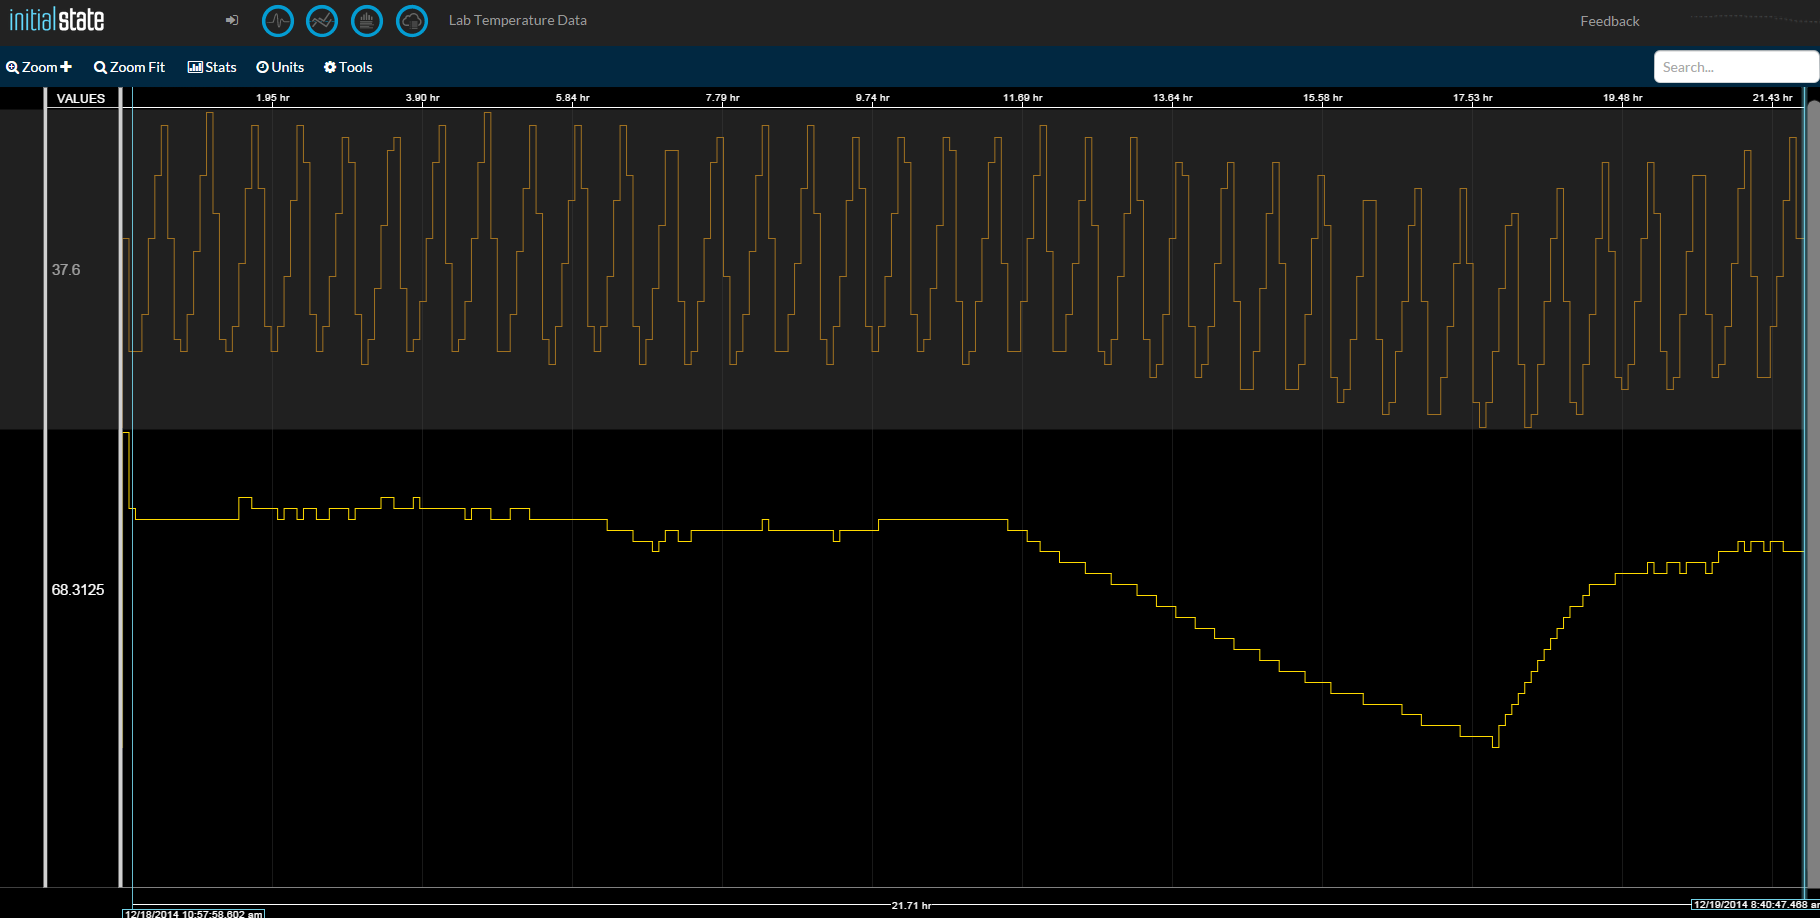This screenshot has width=1820, height=918.
Task: Click the Zoom plus button
Action: (x=39, y=67)
